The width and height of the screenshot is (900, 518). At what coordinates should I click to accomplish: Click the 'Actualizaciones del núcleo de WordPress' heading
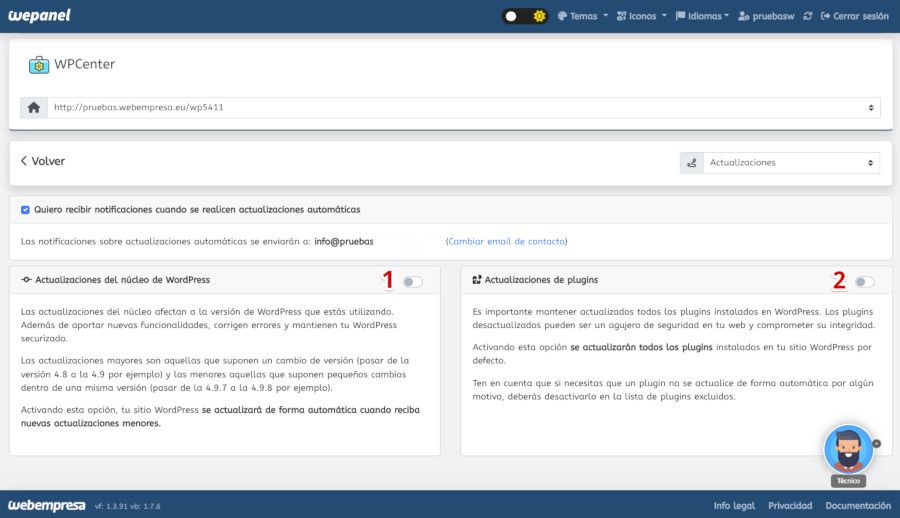coord(123,280)
